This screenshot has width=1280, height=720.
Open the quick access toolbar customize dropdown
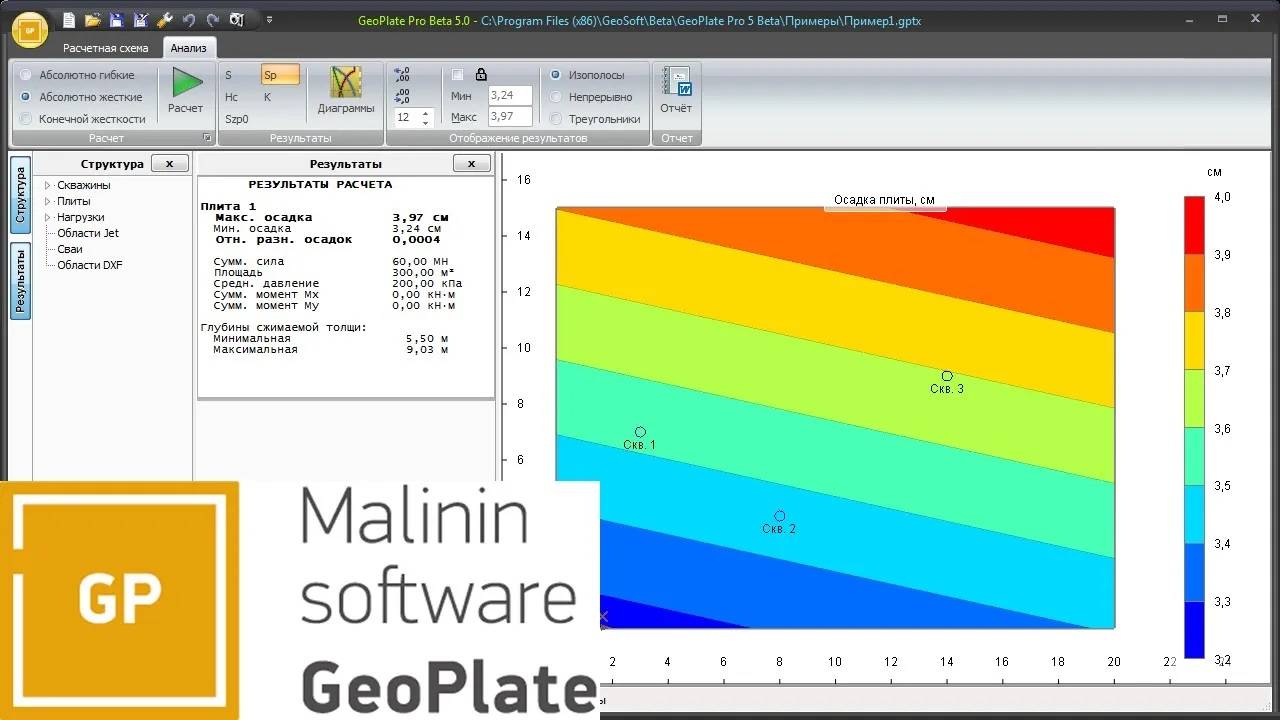click(269, 20)
